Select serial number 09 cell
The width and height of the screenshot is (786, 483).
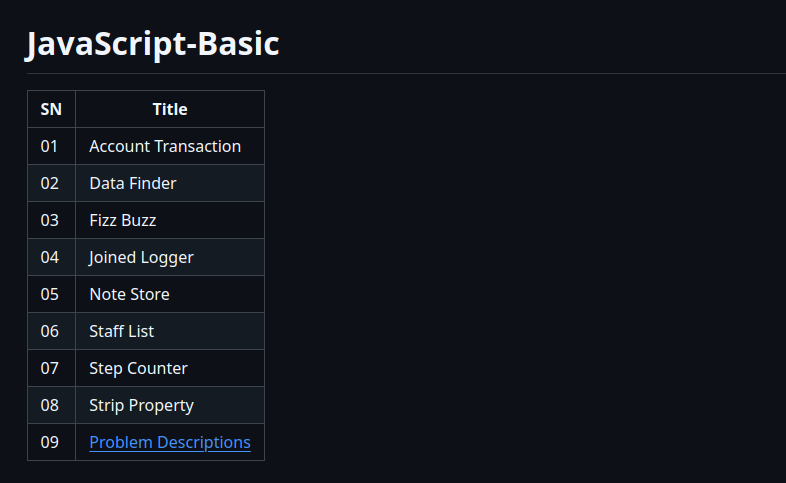coord(50,442)
